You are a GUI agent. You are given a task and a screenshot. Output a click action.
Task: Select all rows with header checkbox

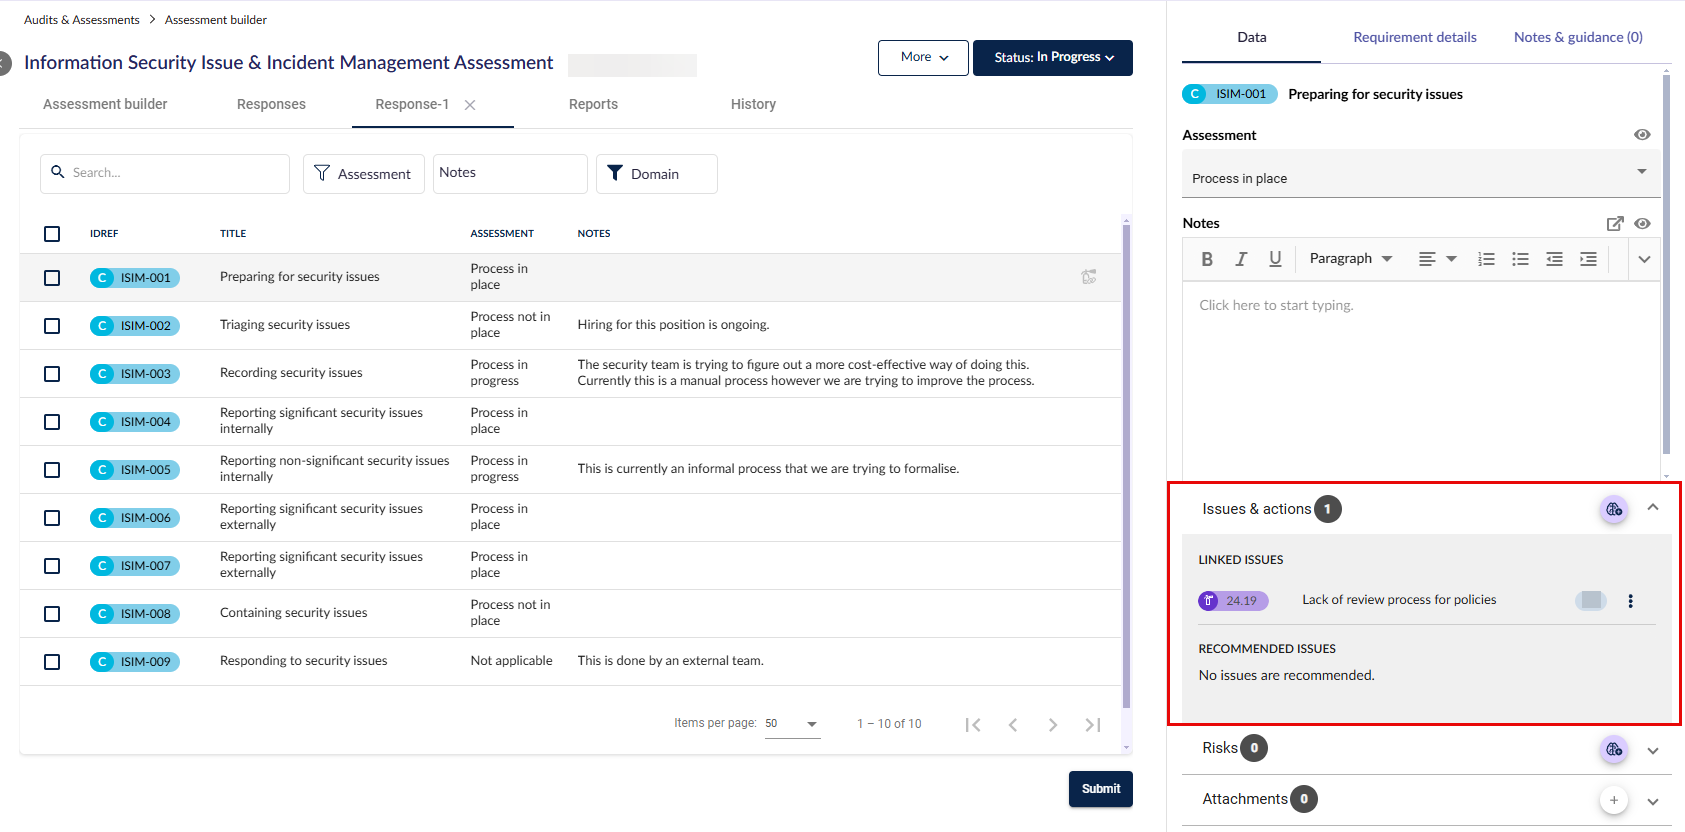click(x=52, y=234)
